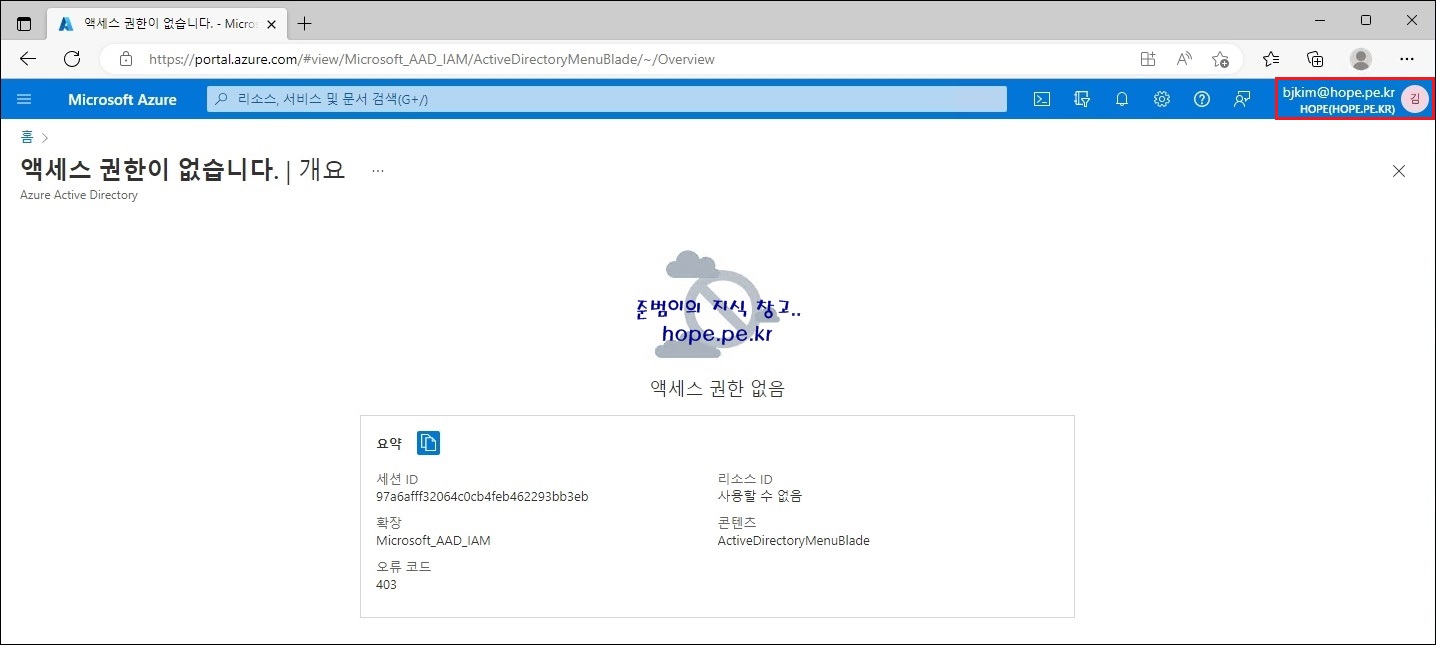1436x645 pixels.
Task: Open Cloud Shell from the Azure header
Action: point(1041,99)
